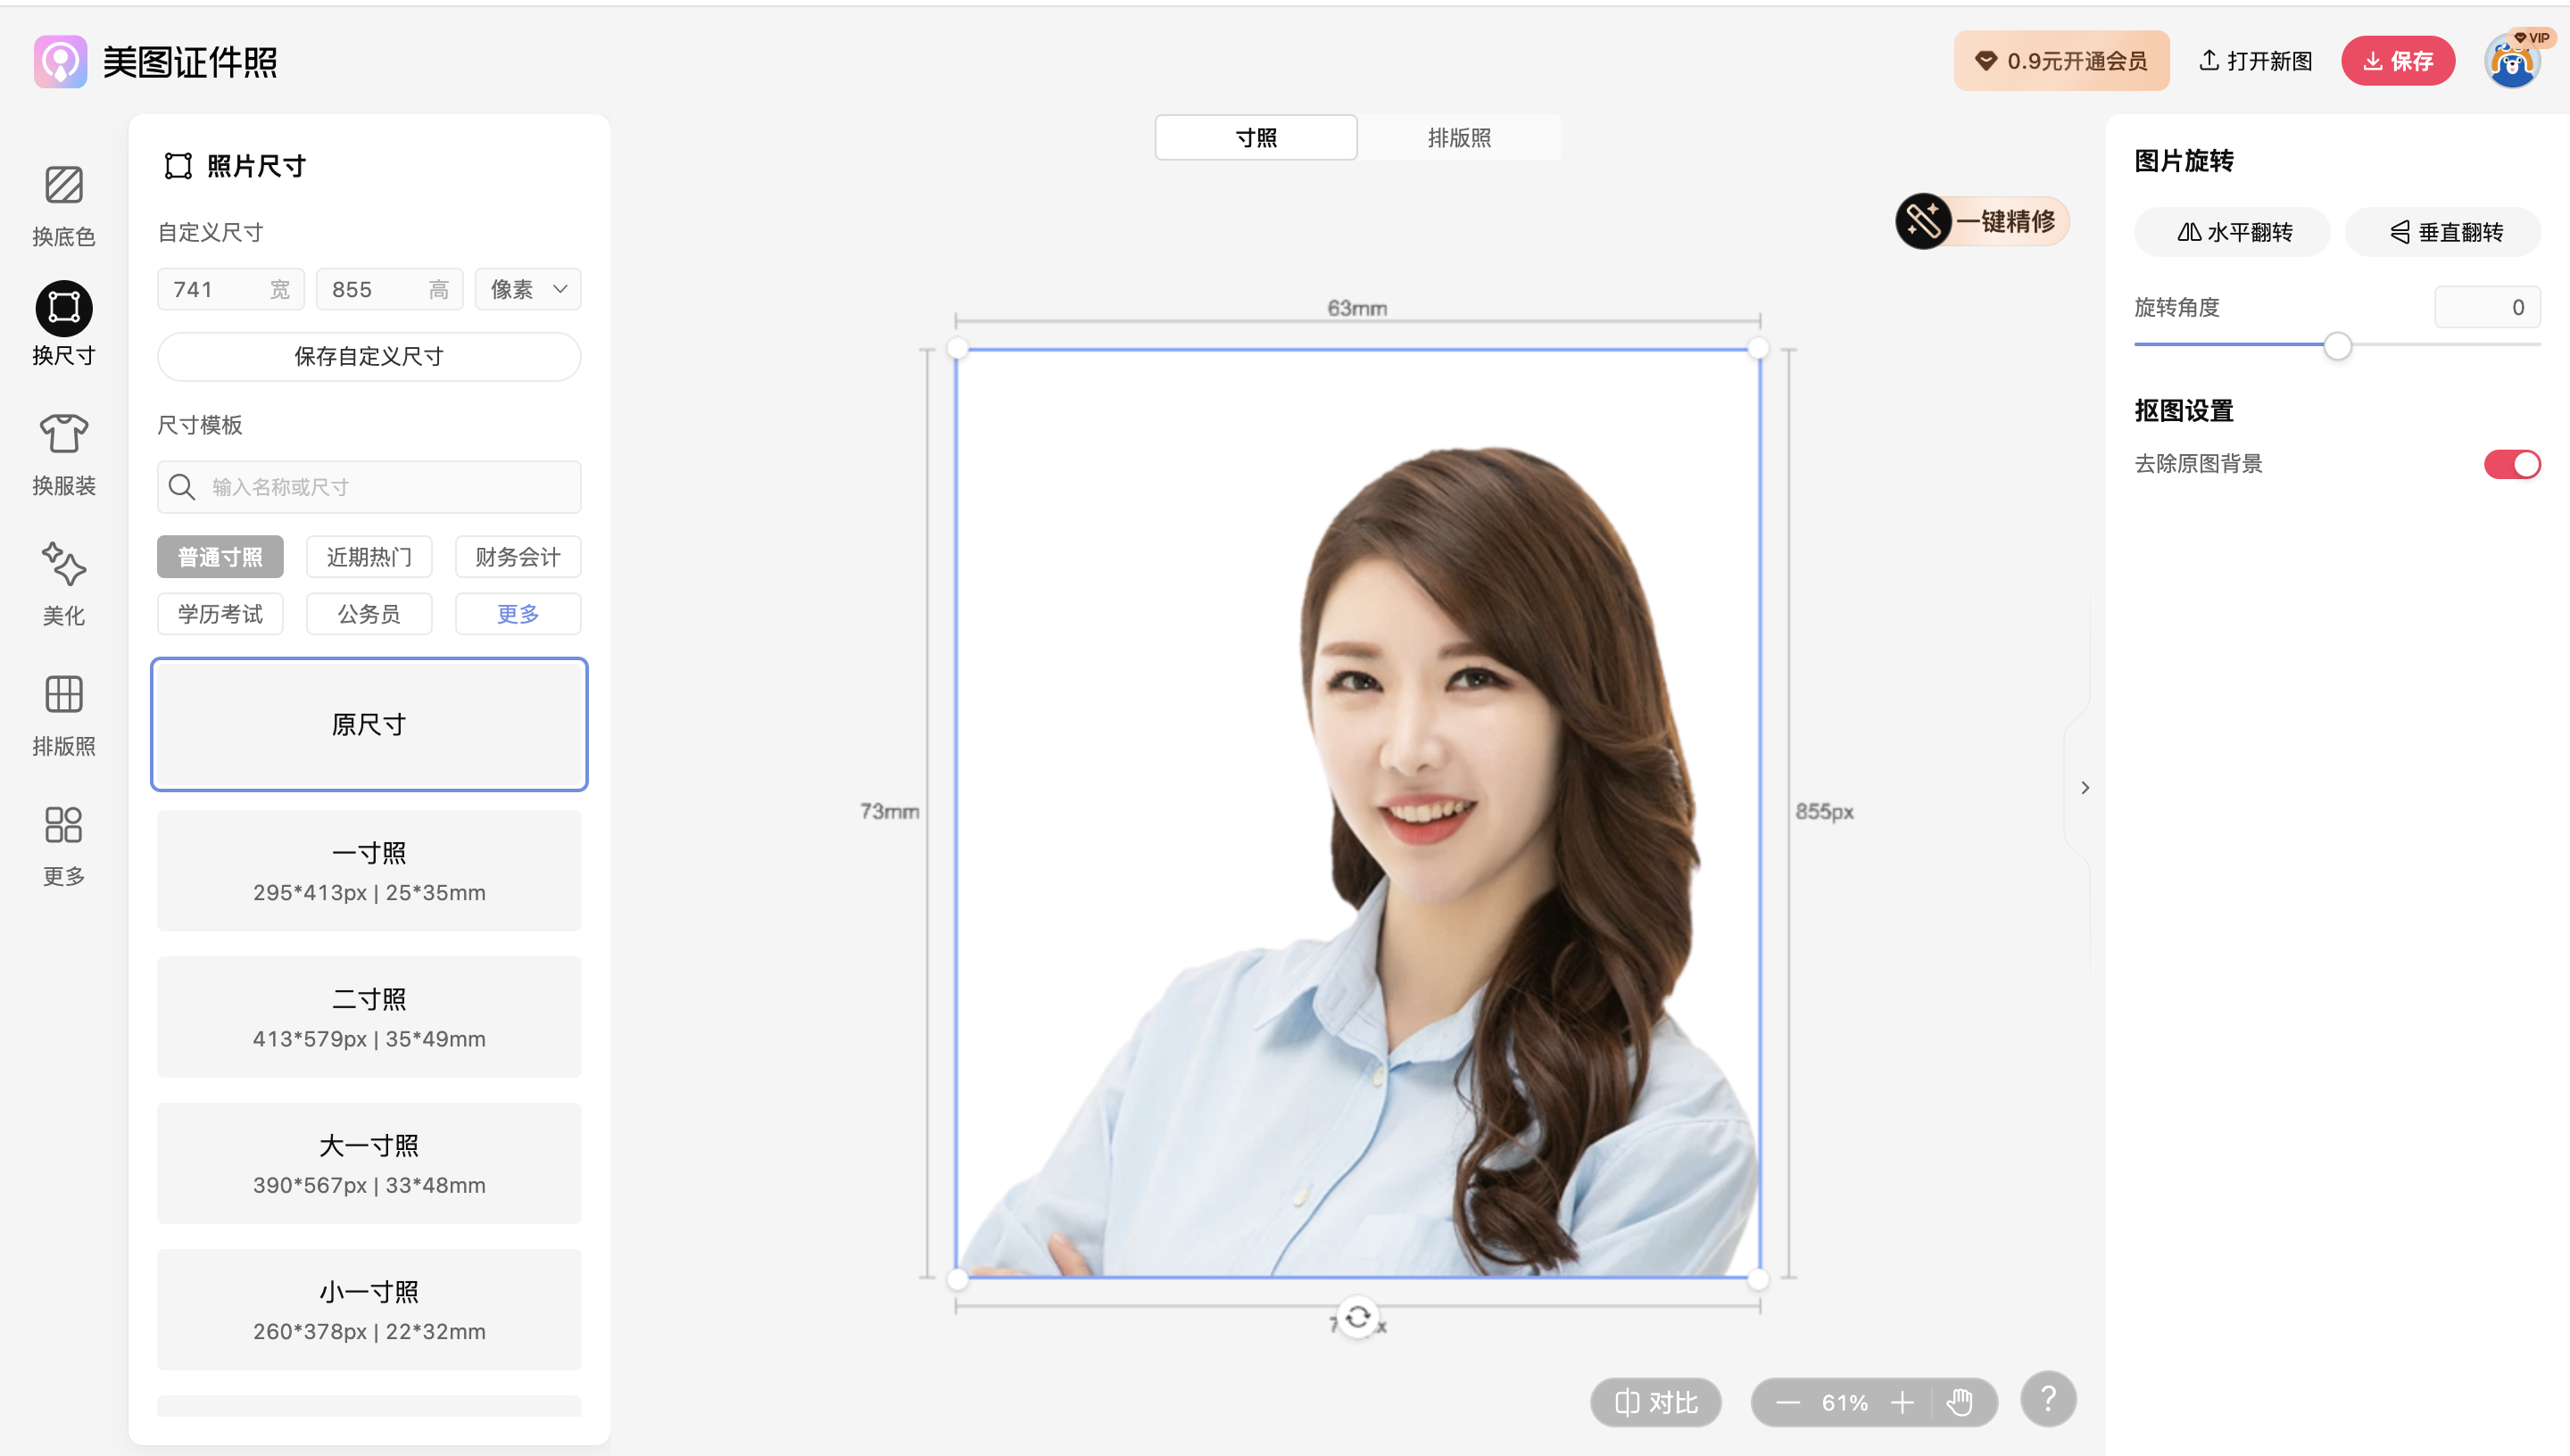
Task: Open the 换底色 background color tool
Action: point(63,186)
